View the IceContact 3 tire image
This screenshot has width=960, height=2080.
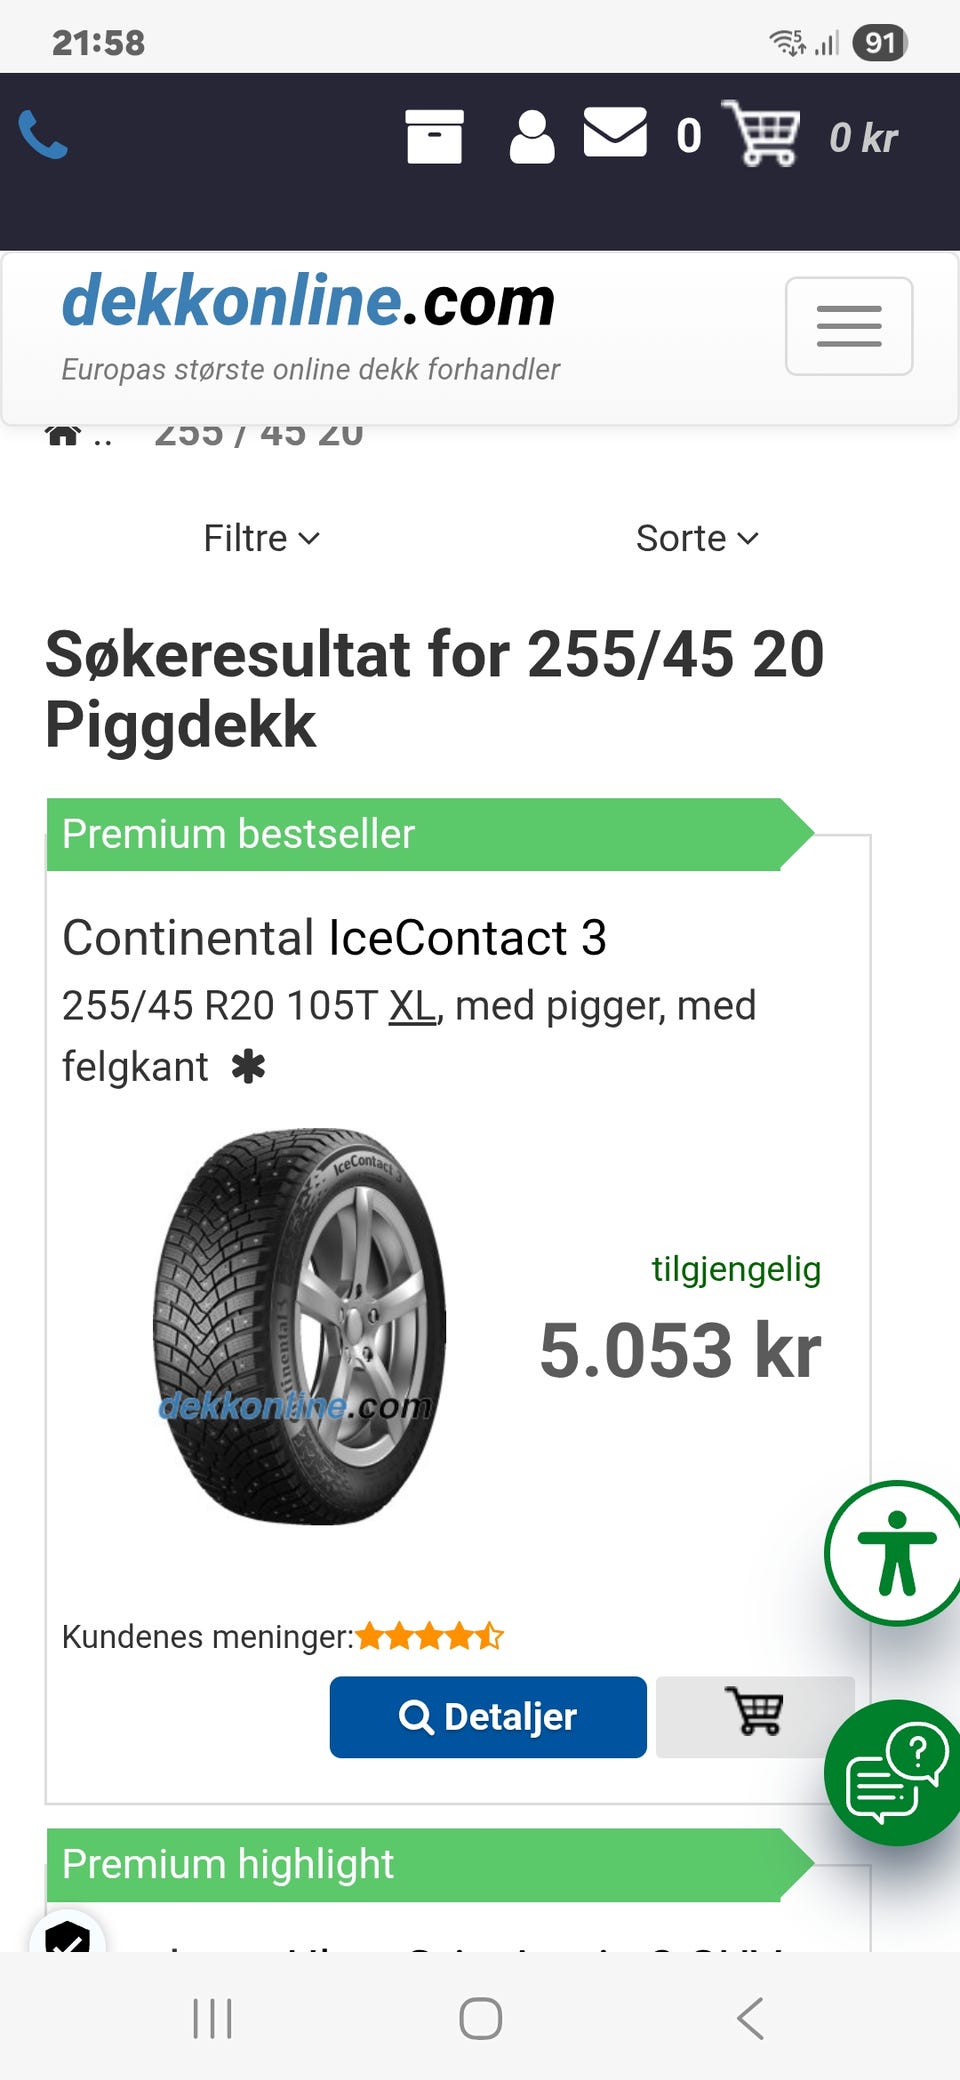coord(299,1326)
